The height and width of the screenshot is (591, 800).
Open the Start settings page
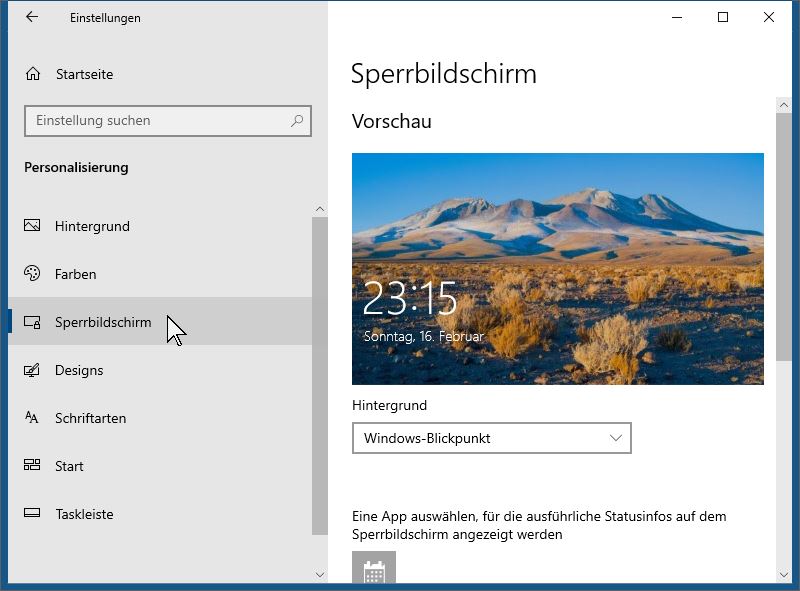pyautogui.click(x=160, y=466)
